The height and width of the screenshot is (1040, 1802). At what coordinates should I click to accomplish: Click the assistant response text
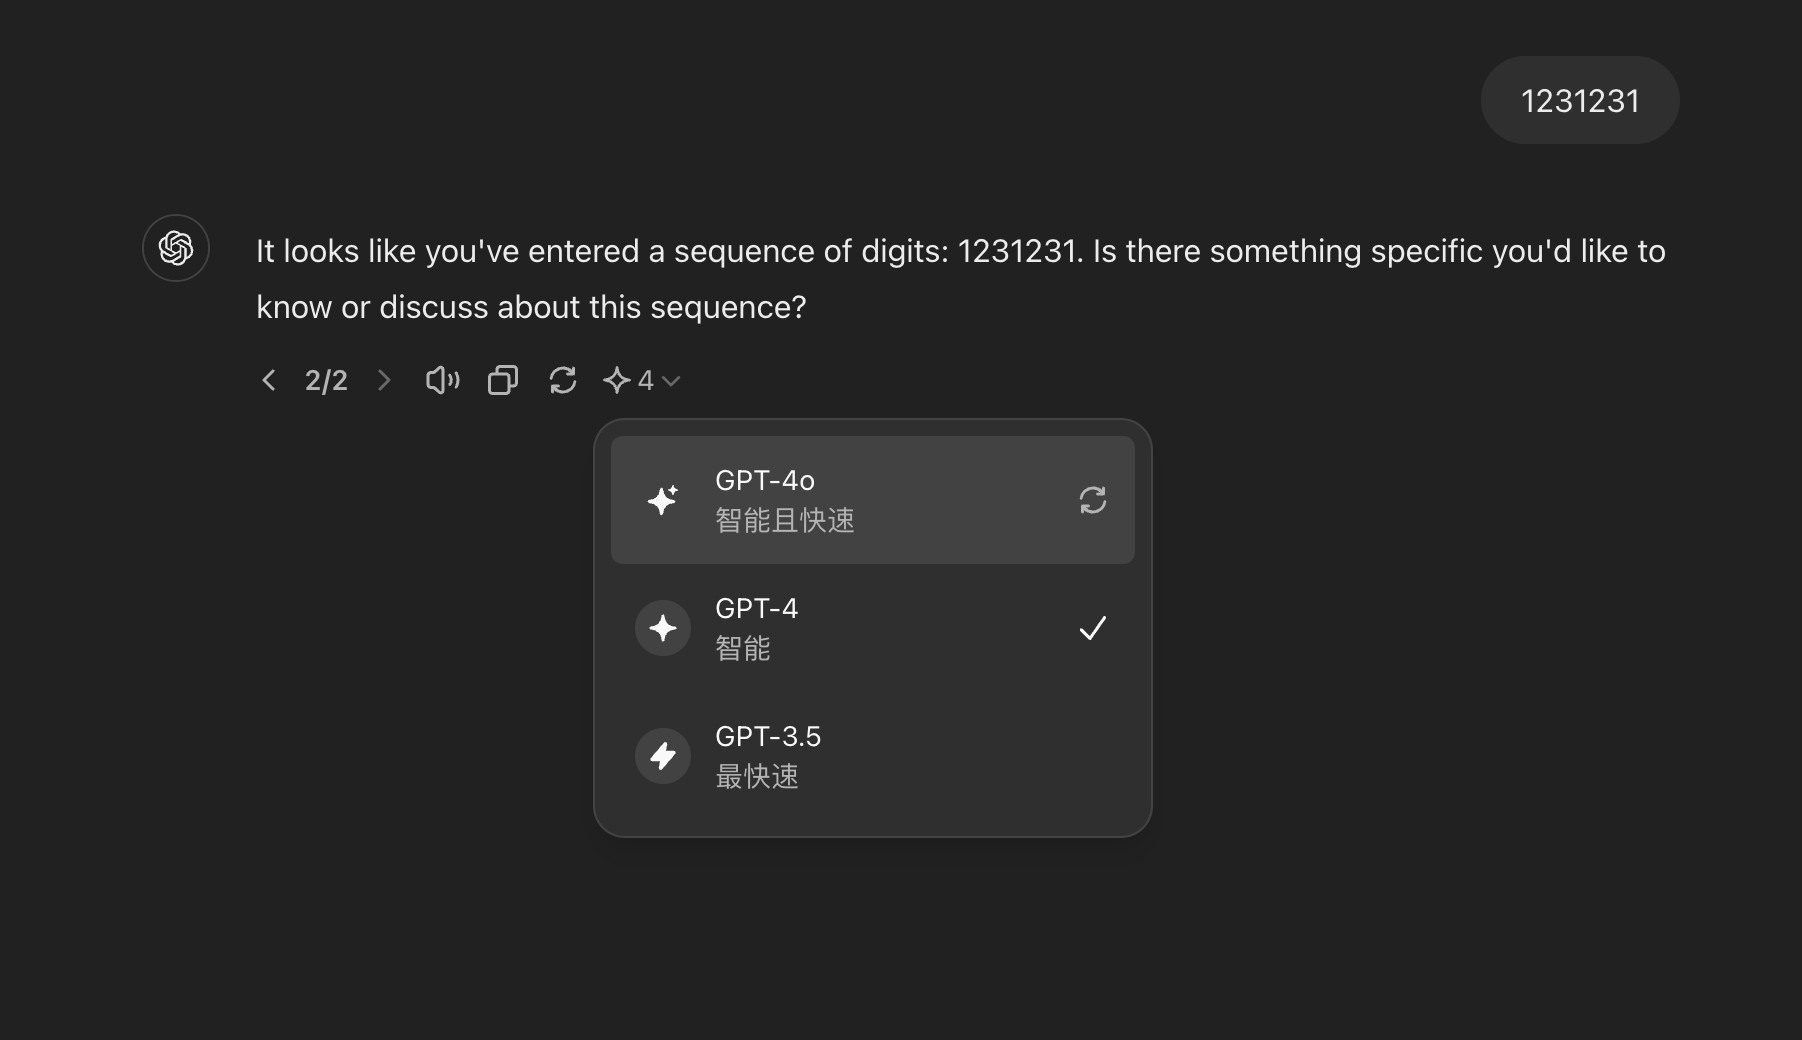click(961, 279)
